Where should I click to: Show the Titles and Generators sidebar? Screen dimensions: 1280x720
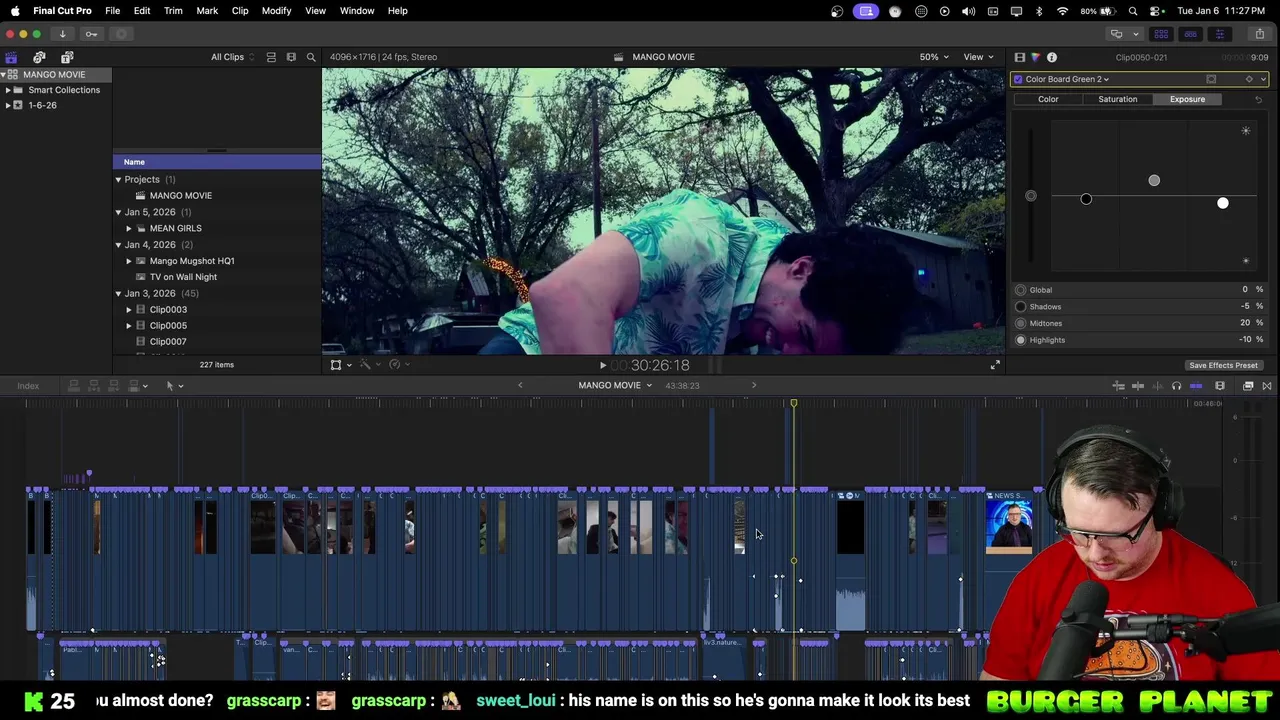tap(67, 57)
